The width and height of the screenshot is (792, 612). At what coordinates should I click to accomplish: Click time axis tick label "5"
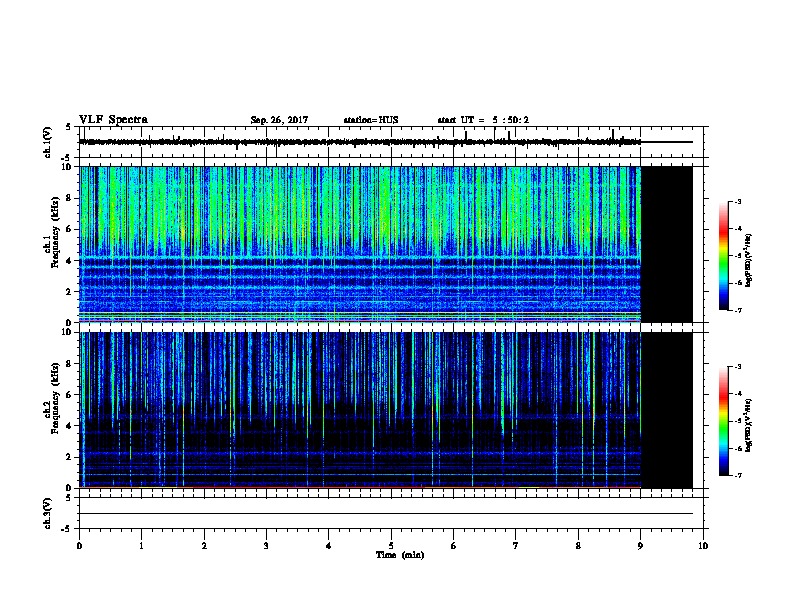(391, 546)
